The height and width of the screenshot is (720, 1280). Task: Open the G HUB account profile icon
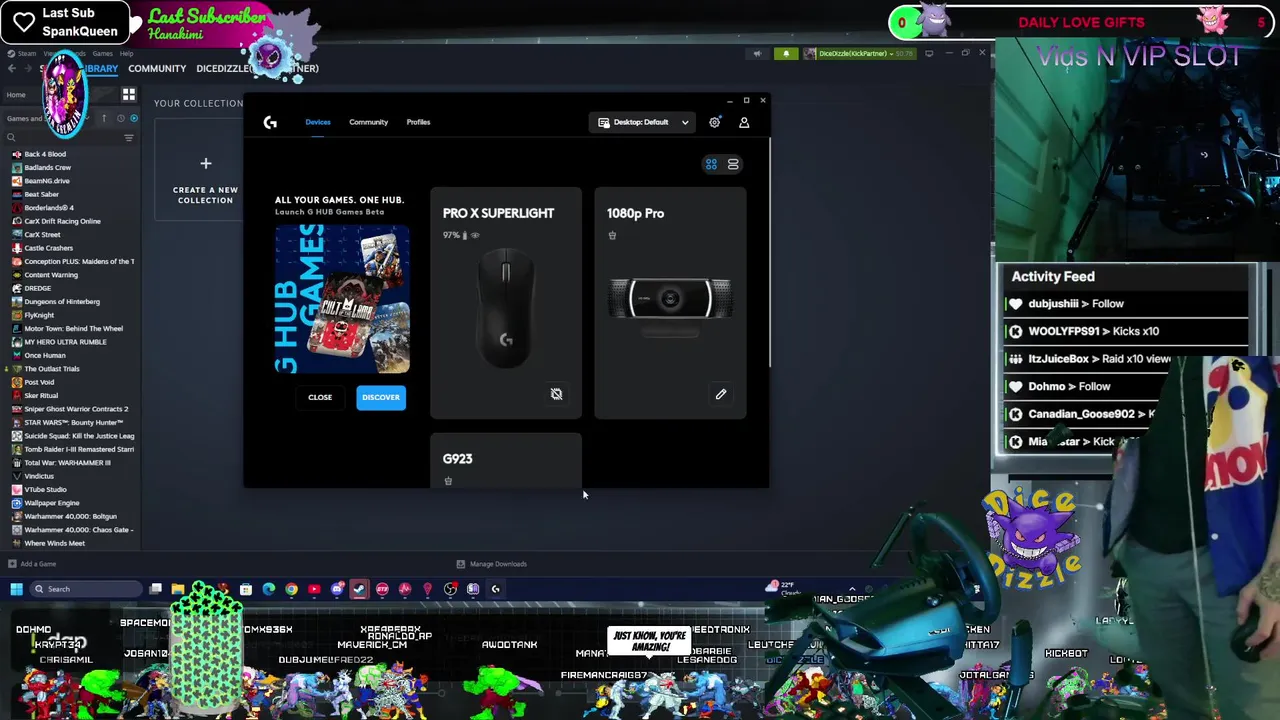(744, 122)
